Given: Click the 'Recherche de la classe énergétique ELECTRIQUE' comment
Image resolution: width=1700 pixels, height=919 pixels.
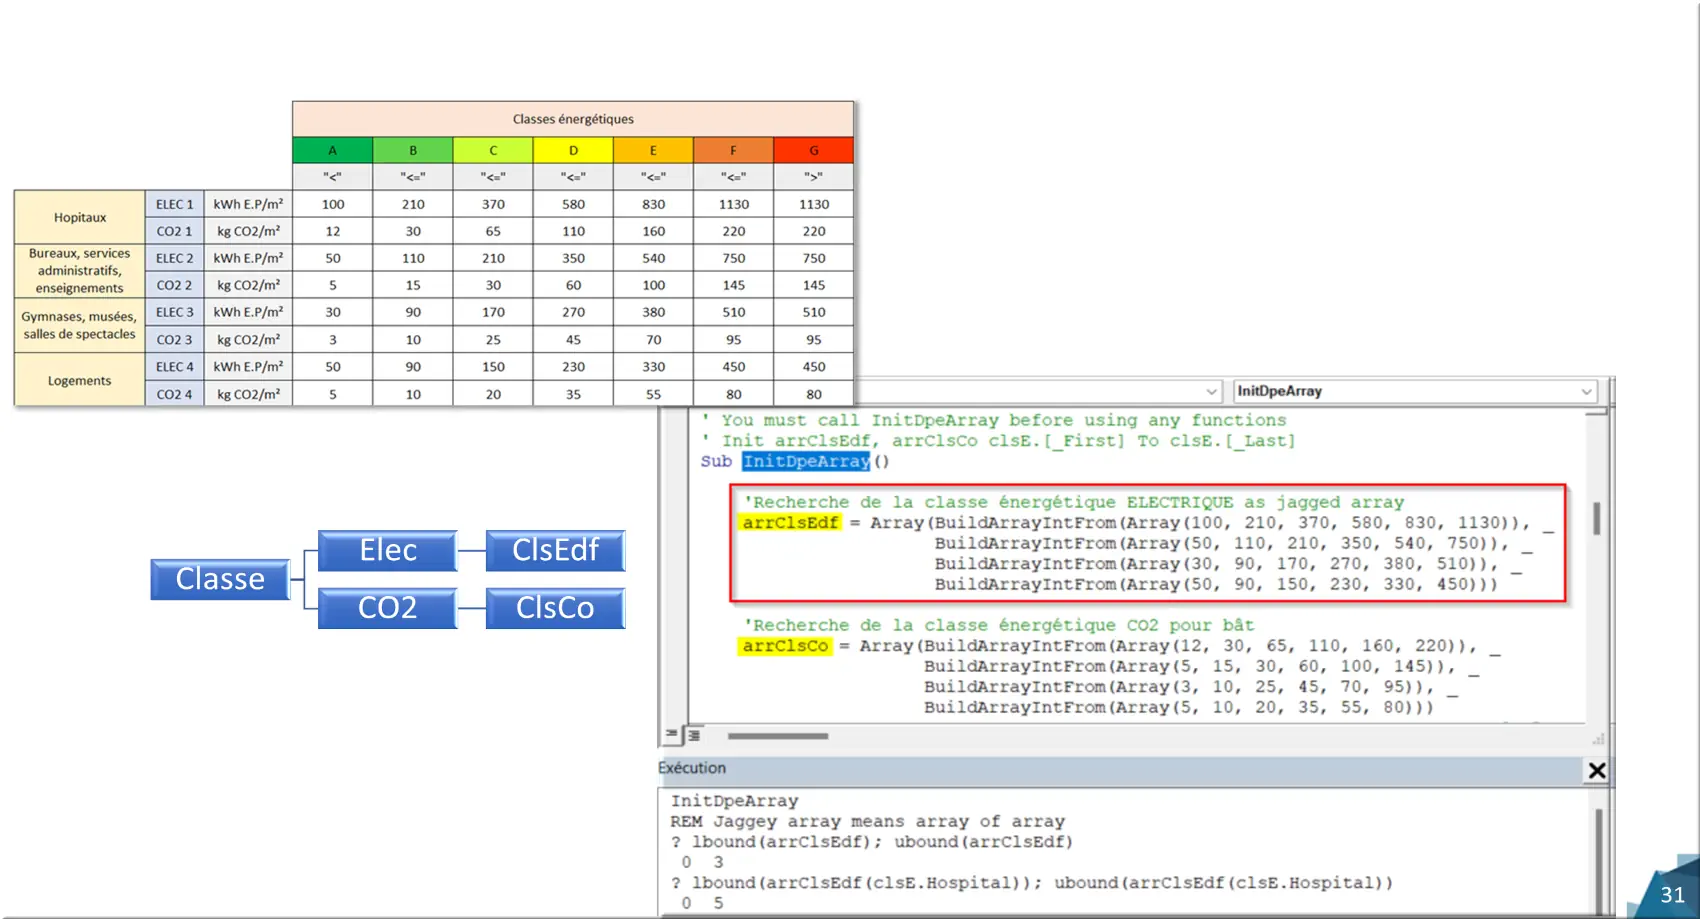Looking at the screenshot, I should pyautogui.click(x=1074, y=502).
